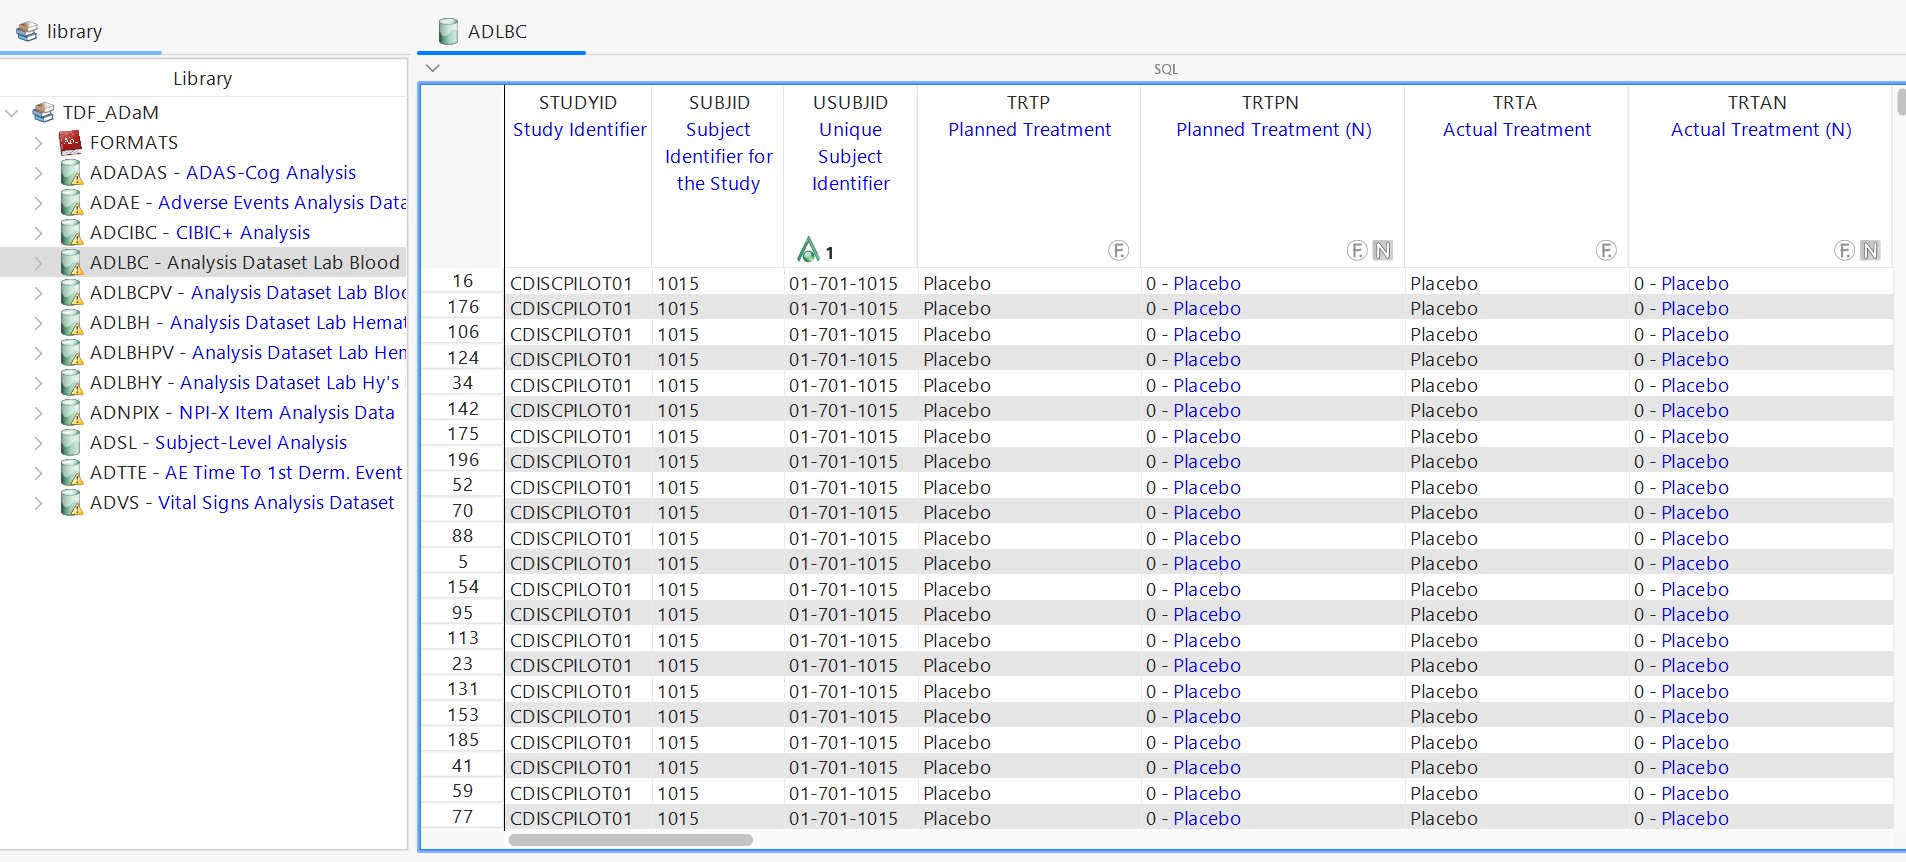This screenshot has height=862, width=1906.
Task: Click the library books icon in the tab
Action: tap(27, 32)
